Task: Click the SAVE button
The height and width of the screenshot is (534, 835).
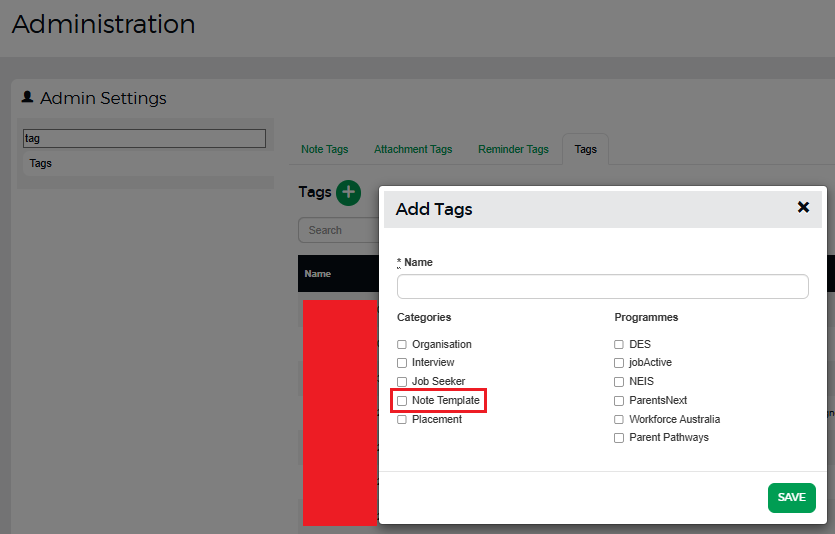Action: 791,497
